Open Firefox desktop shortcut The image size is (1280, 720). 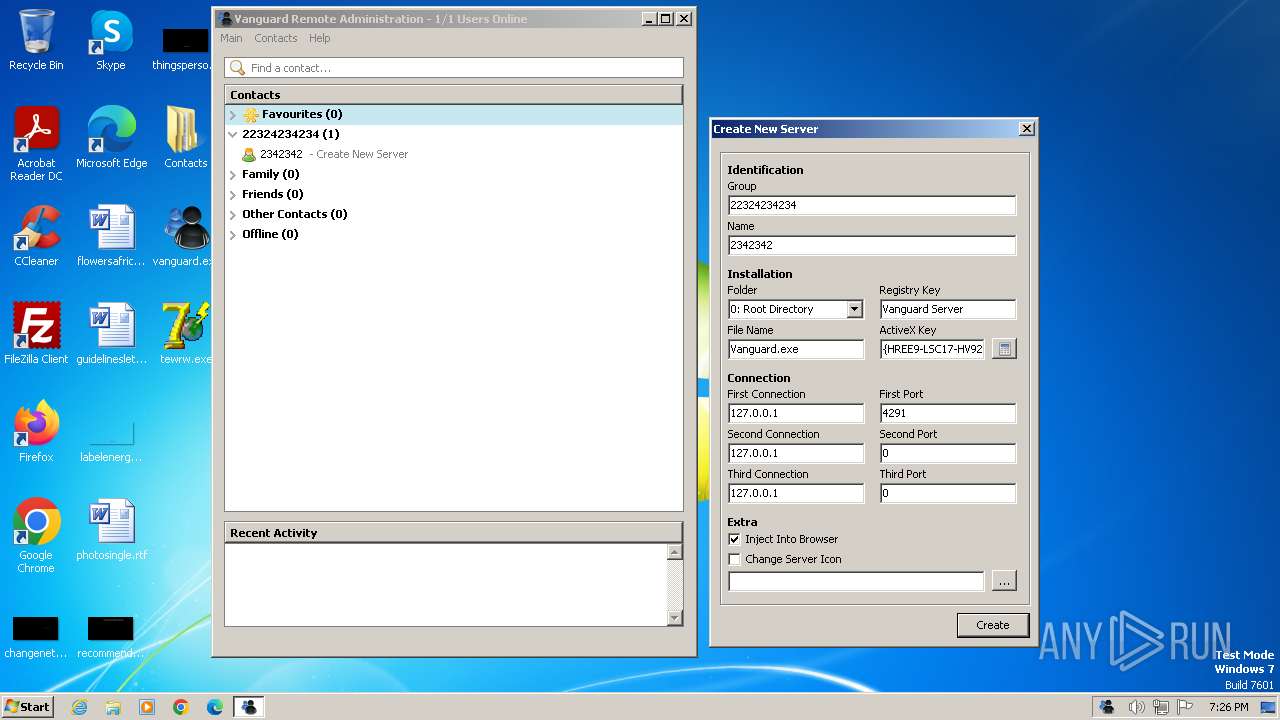coord(36,432)
